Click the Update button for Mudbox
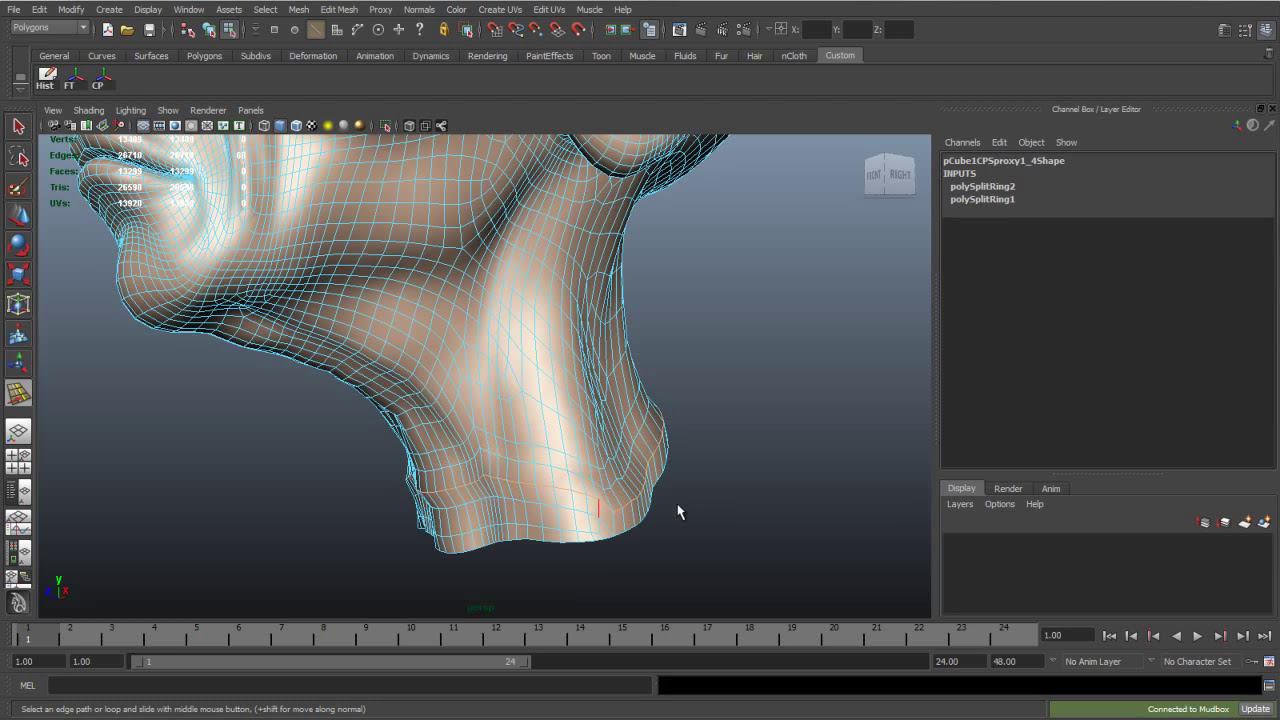The image size is (1280, 720). [1255, 709]
